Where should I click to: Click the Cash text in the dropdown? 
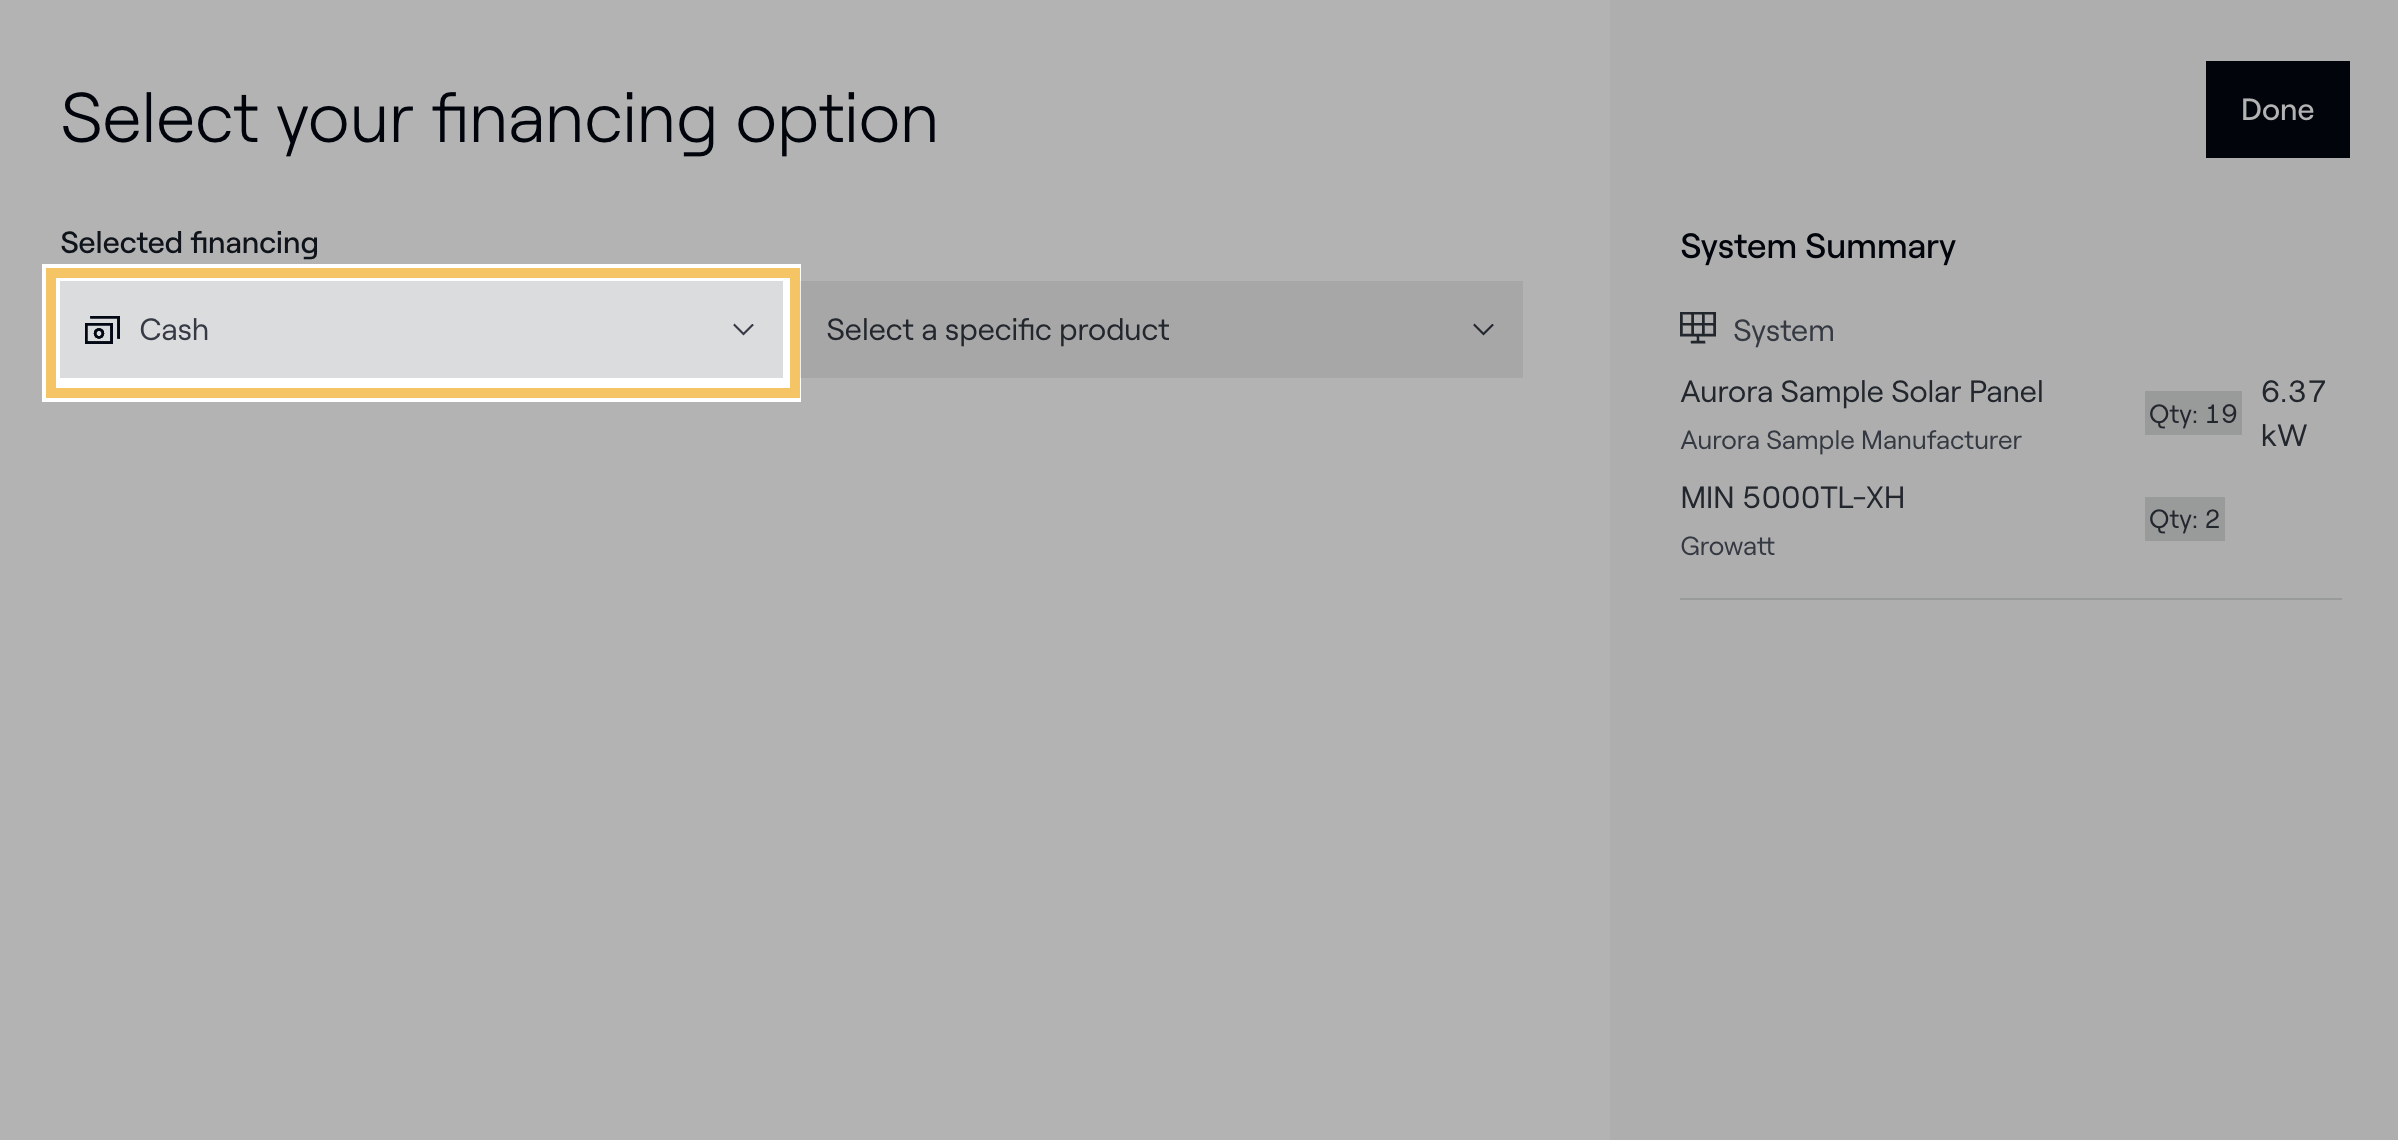point(174,330)
